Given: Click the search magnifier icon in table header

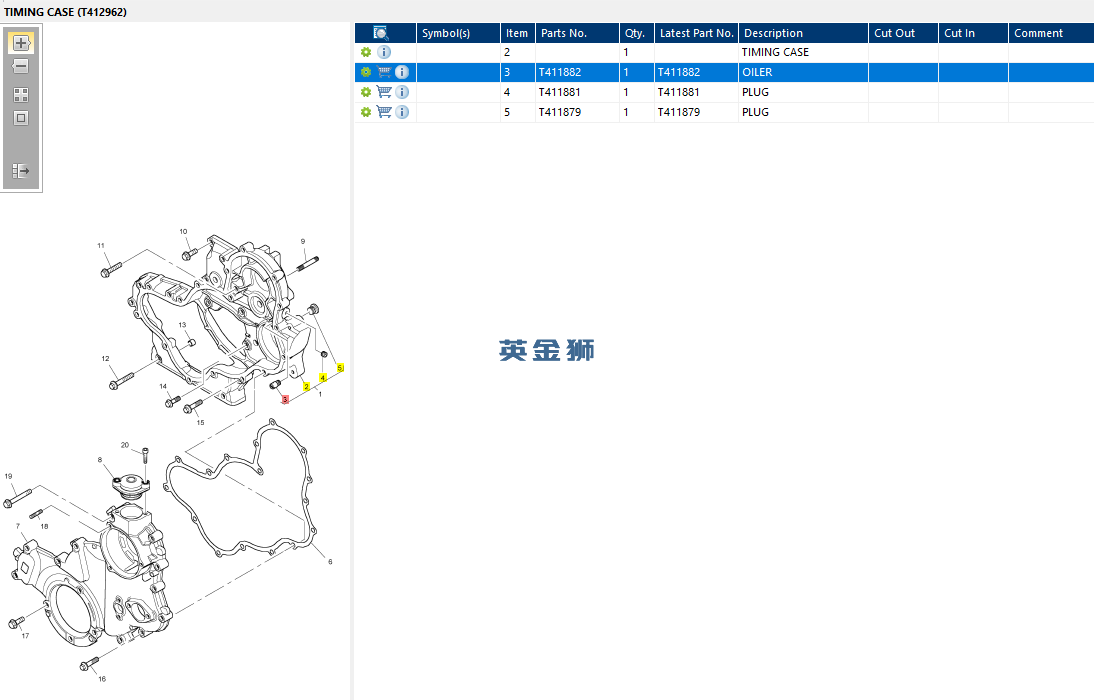Looking at the screenshot, I should click(x=381, y=33).
